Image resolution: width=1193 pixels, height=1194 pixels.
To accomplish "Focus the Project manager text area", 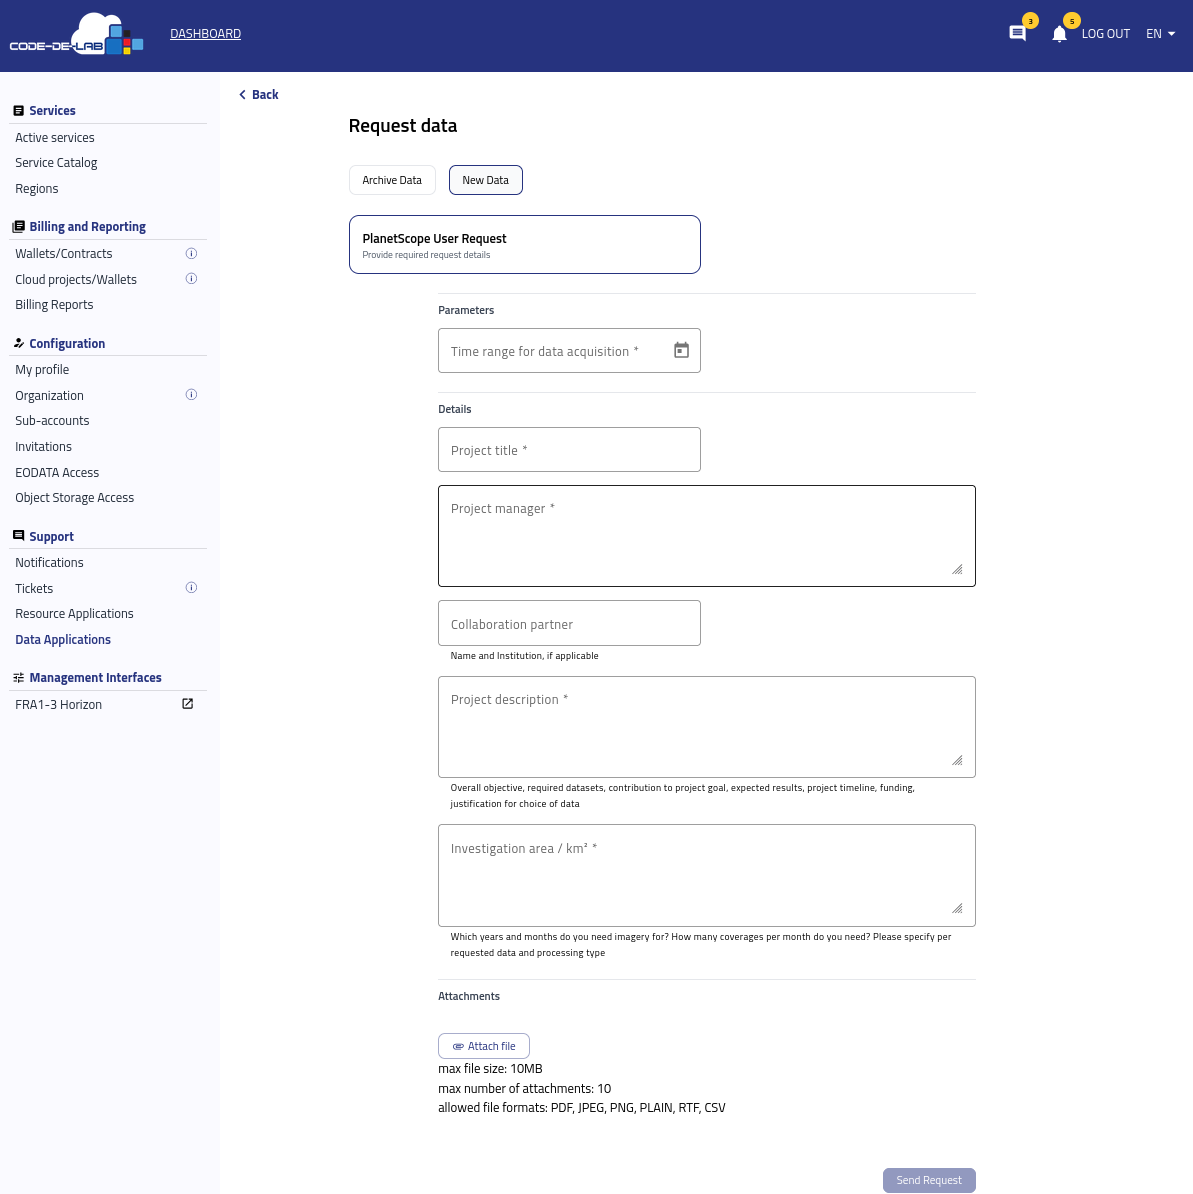I will 707,536.
